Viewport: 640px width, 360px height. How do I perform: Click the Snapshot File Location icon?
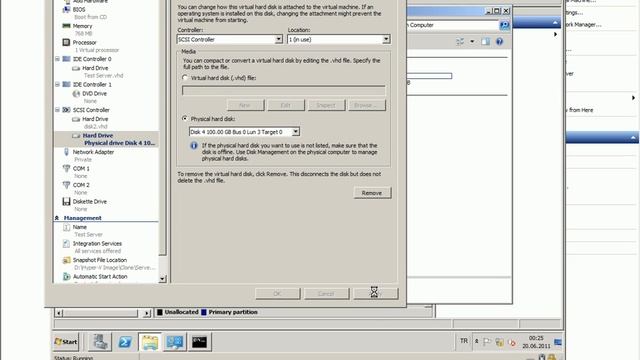66,260
